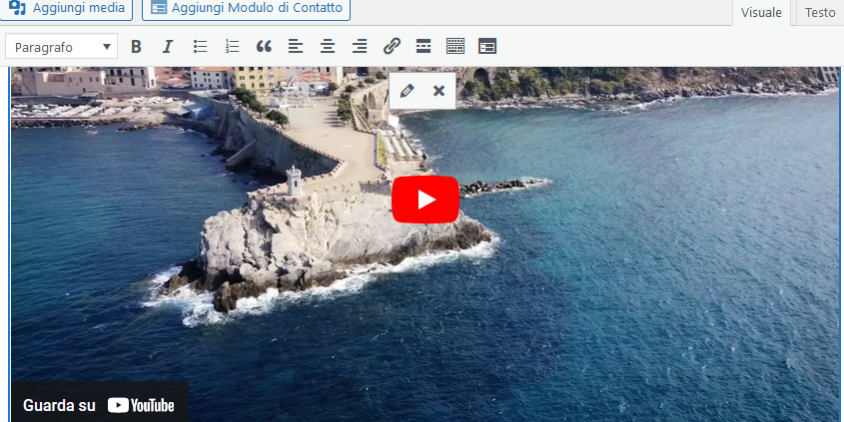Remove the embedded video with X icon
This screenshot has width=844, height=422.
438,91
